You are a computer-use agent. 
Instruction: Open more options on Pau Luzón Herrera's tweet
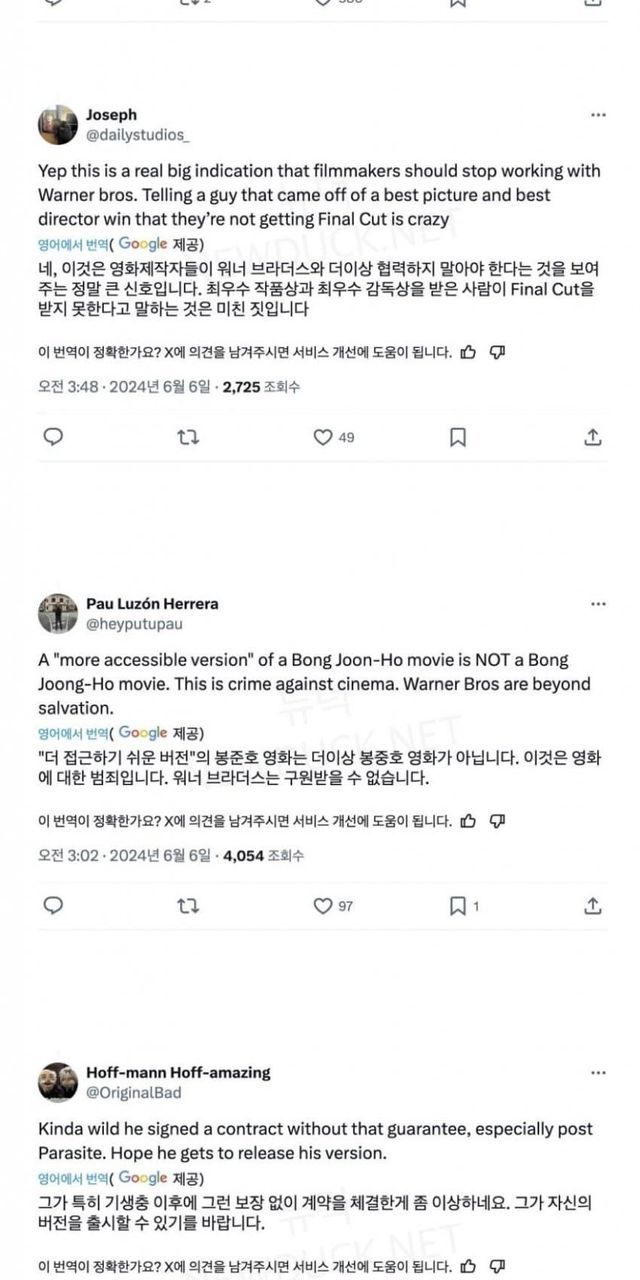tap(598, 604)
